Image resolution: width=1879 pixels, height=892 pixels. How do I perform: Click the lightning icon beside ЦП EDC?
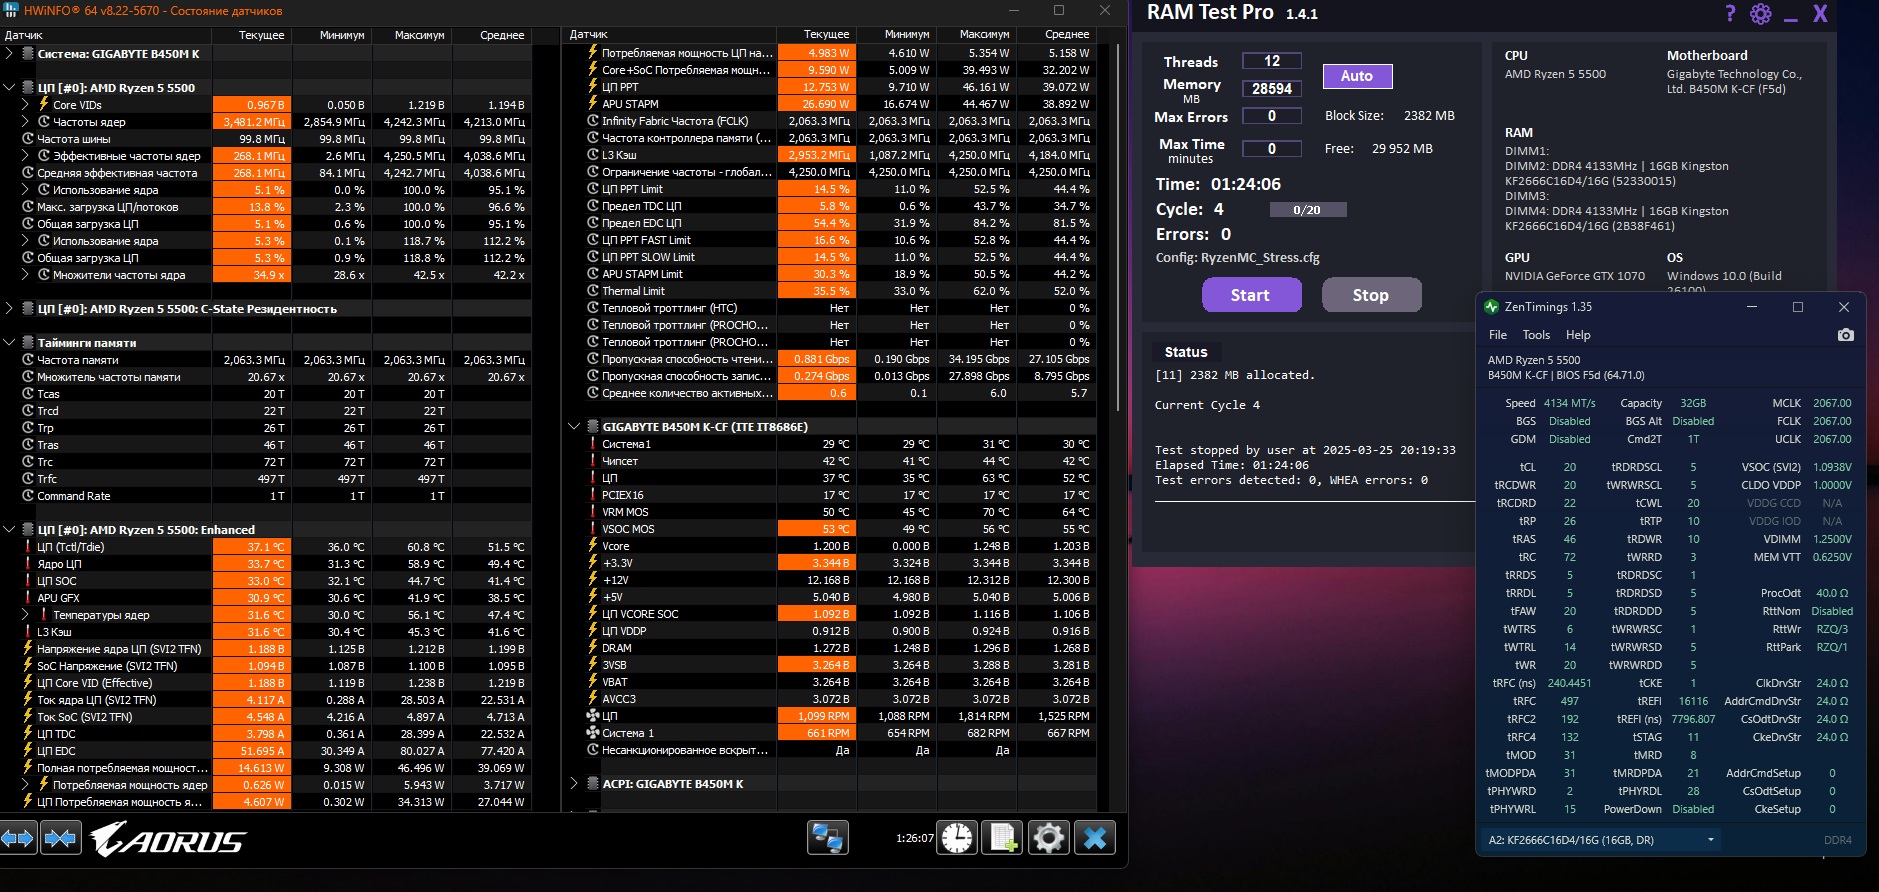pos(28,751)
